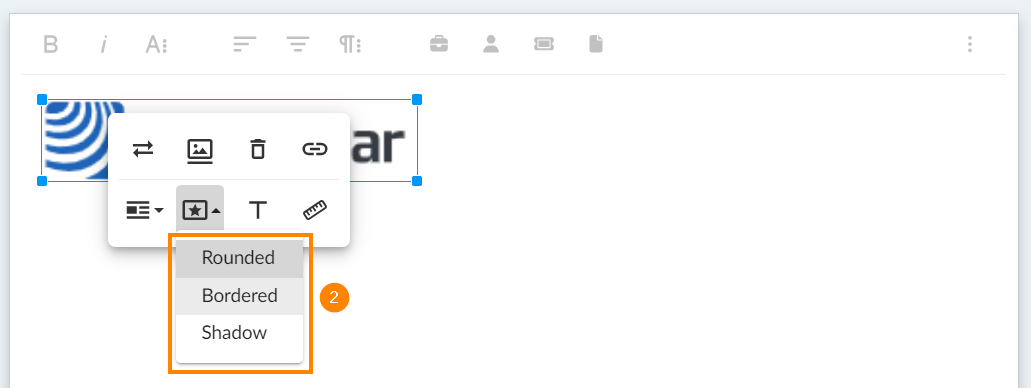Screen dimensions: 1031x388
Task: Click the Replace image arrows icon
Action: click(143, 149)
